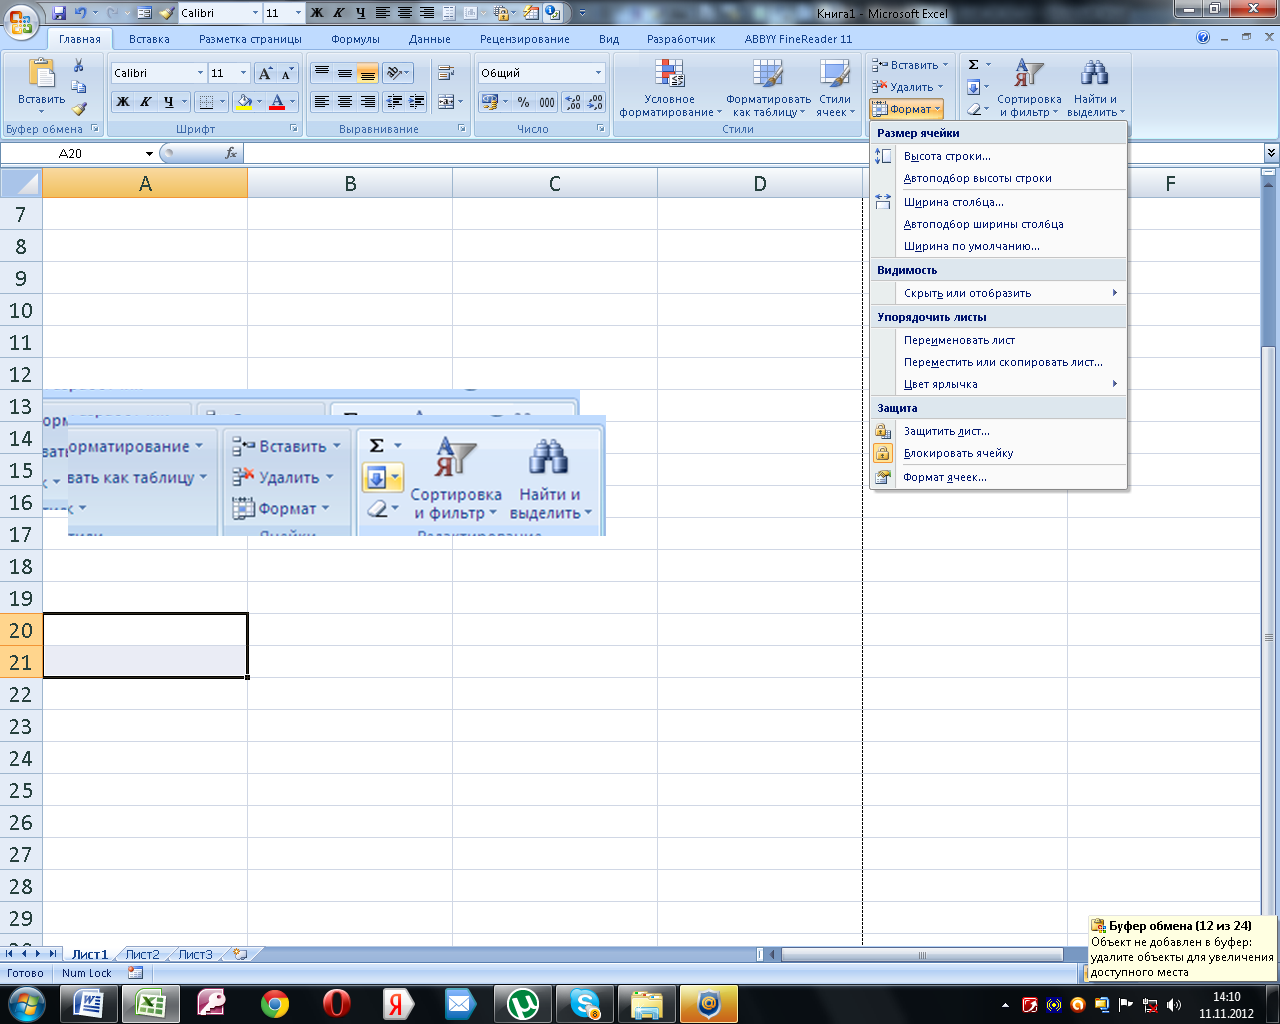1280x1024 pixels.
Task: Click the Fill down arrow icon
Action: (x=974, y=87)
